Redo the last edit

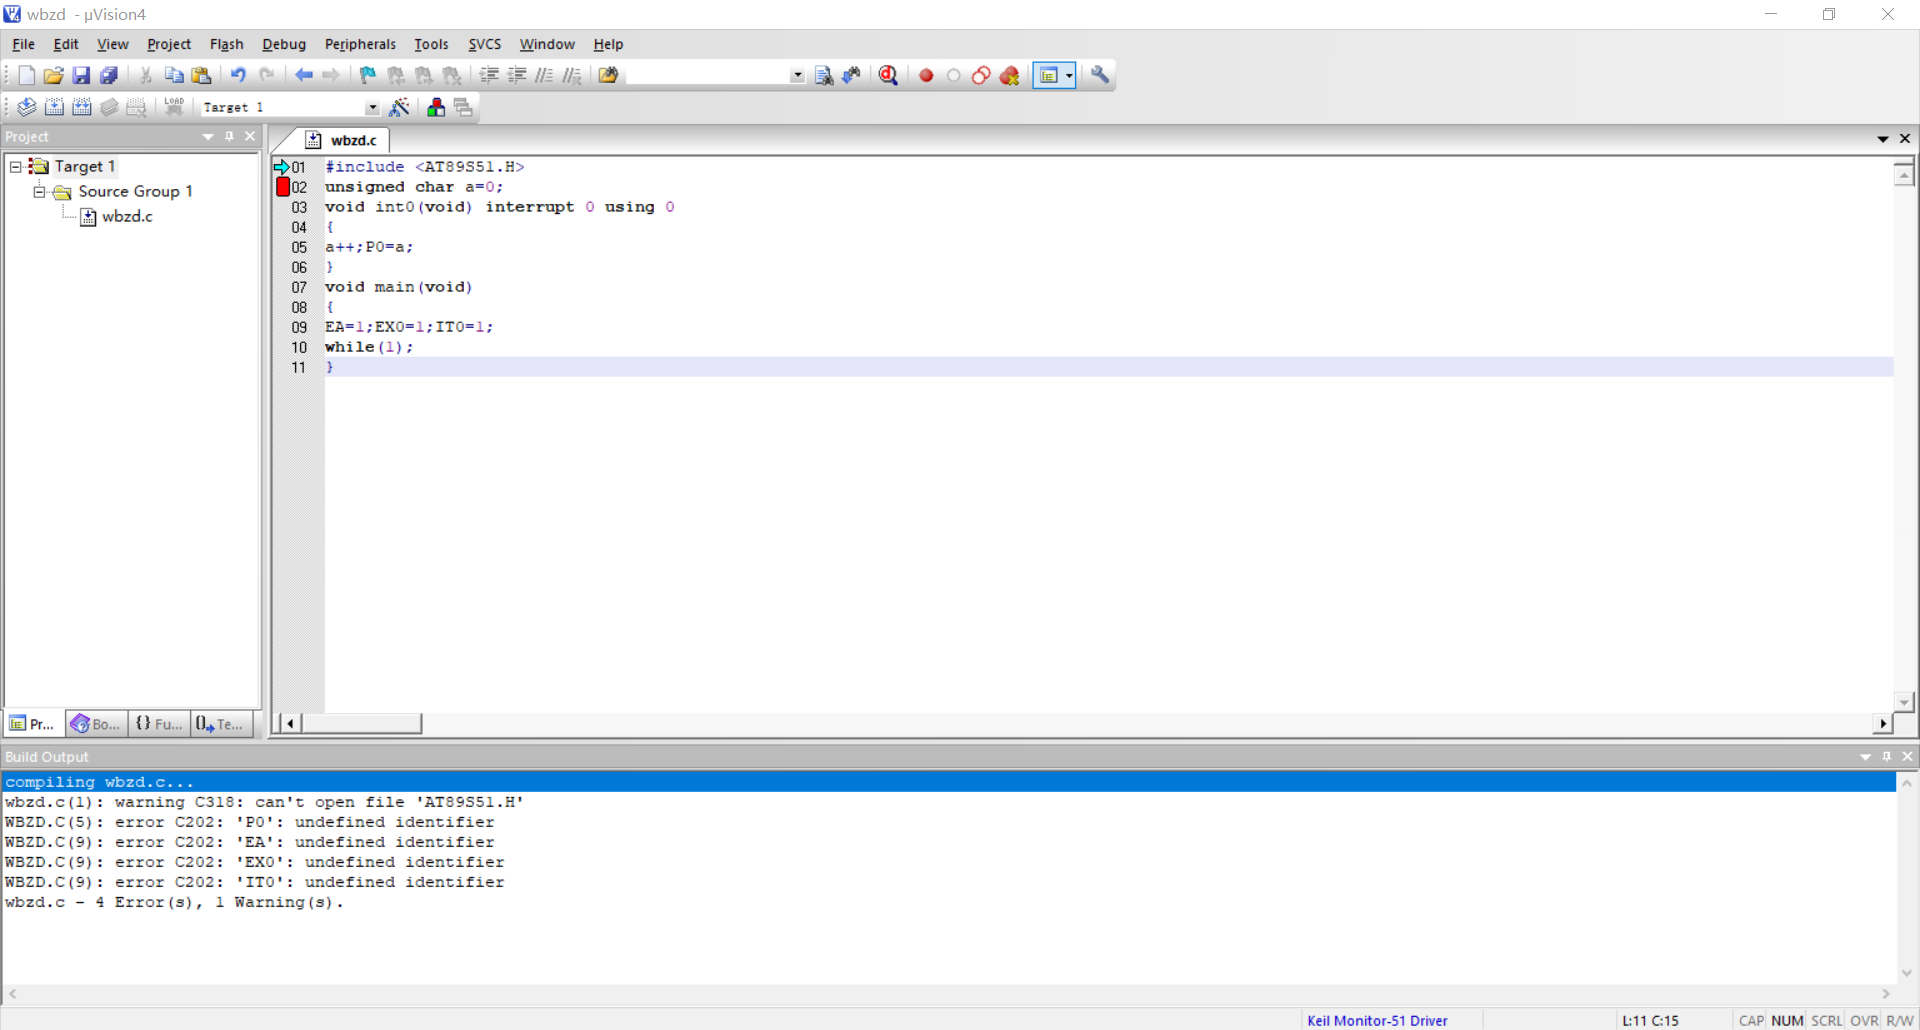[x=266, y=75]
